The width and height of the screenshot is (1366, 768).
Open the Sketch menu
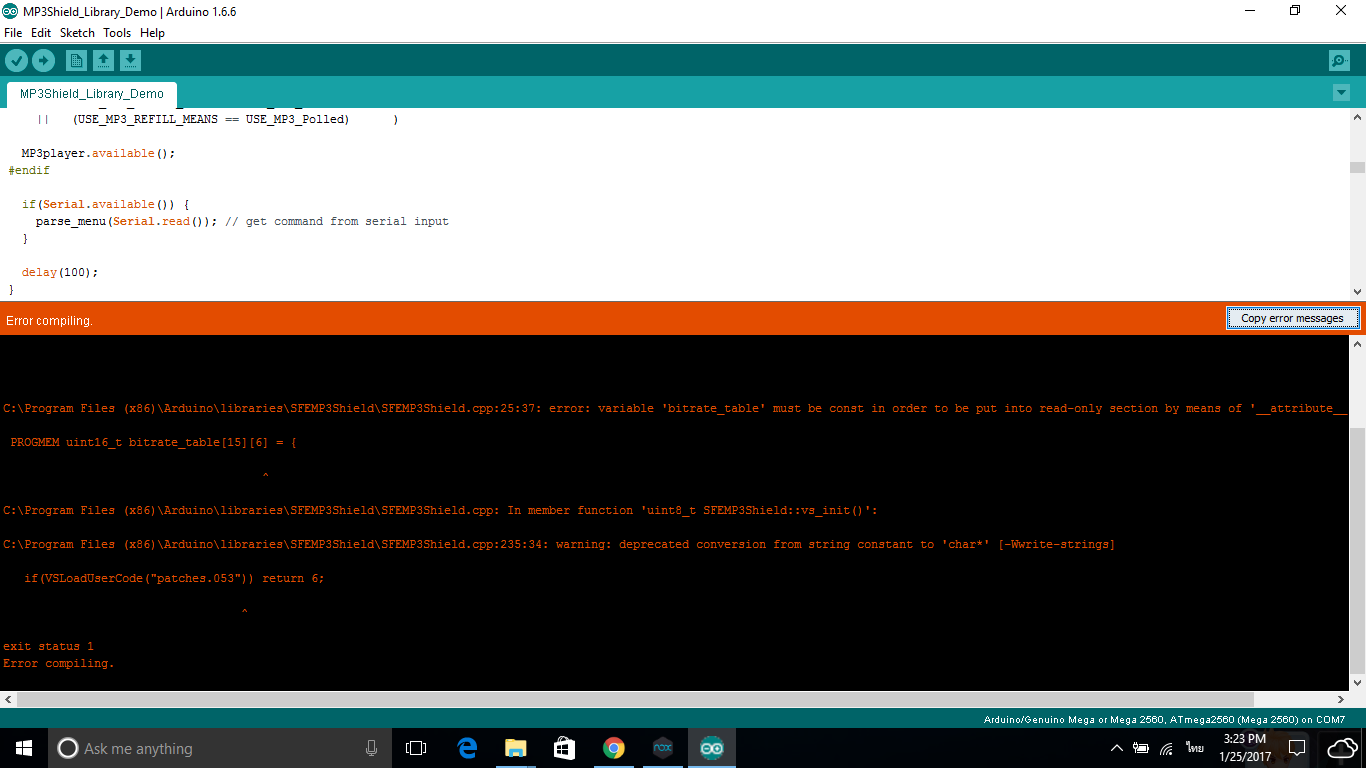click(x=77, y=33)
